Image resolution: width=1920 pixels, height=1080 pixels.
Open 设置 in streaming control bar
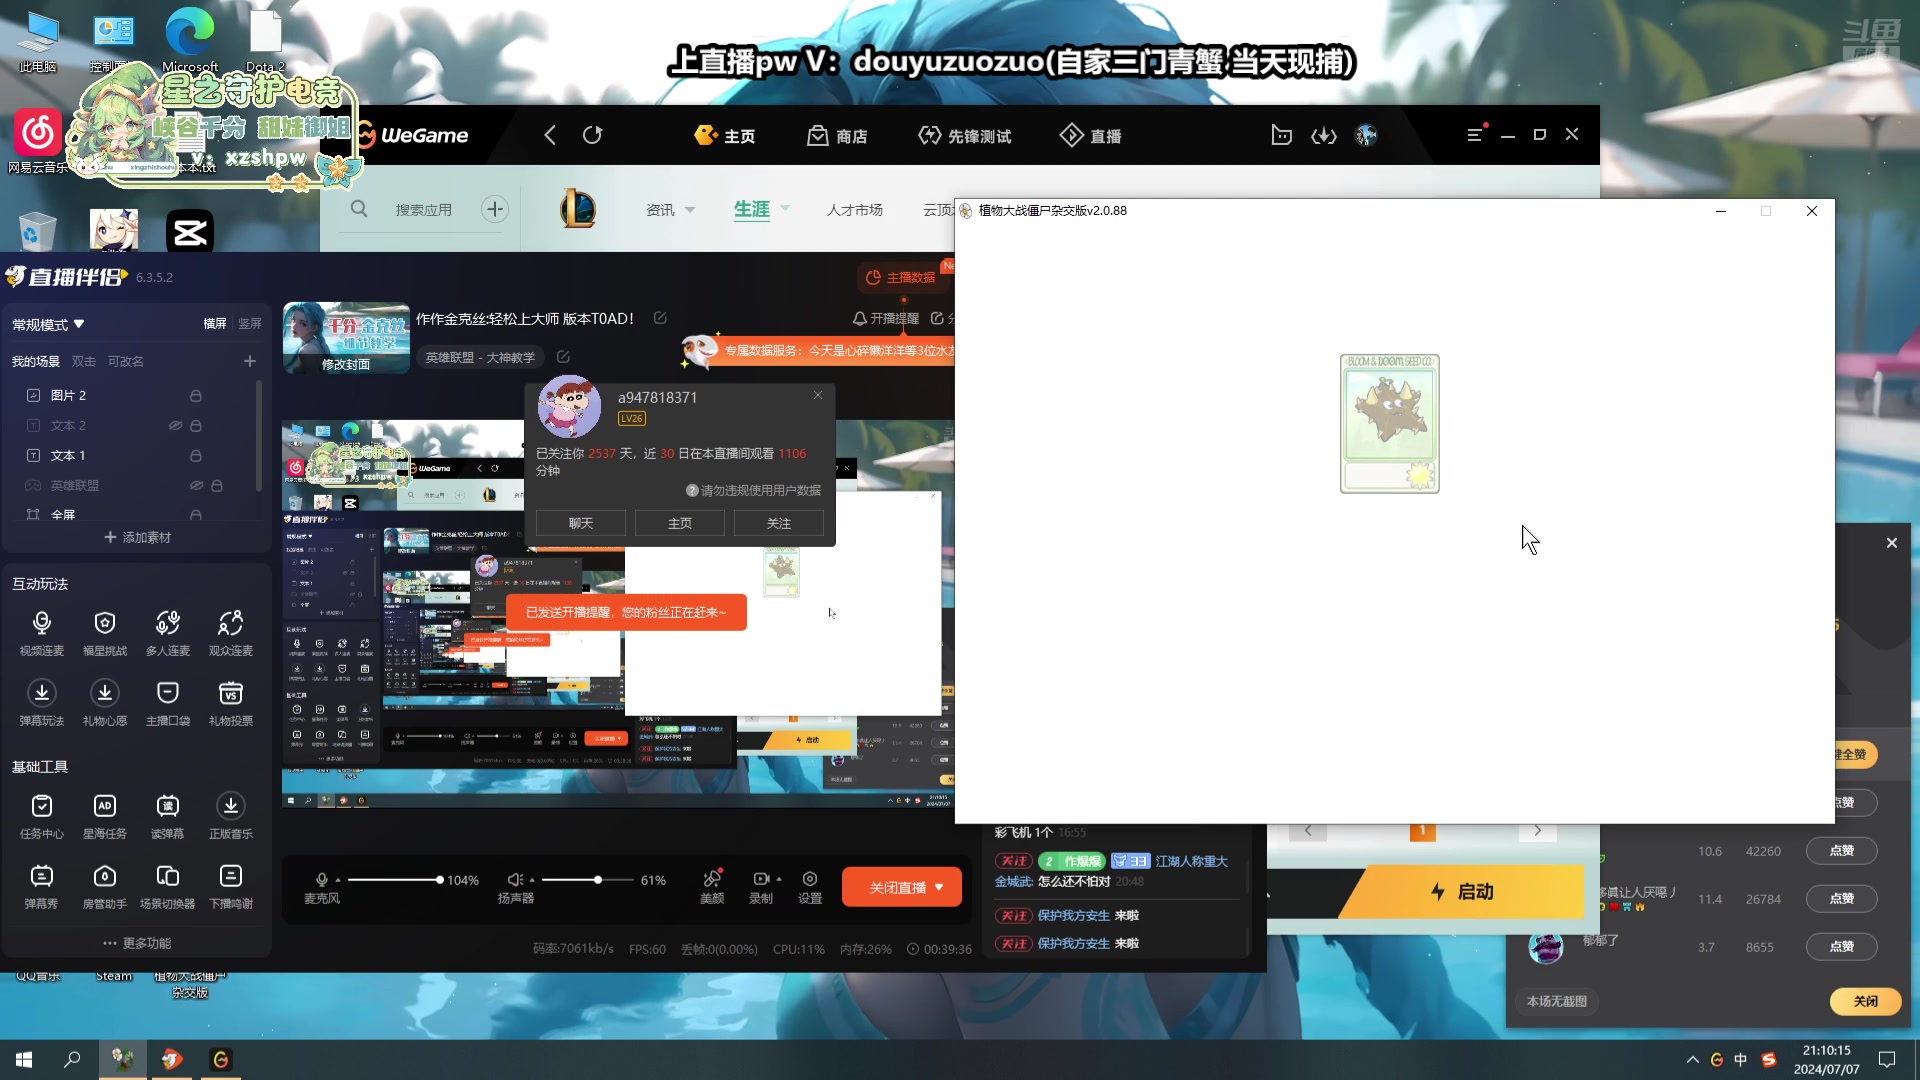[x=810, y=886]
